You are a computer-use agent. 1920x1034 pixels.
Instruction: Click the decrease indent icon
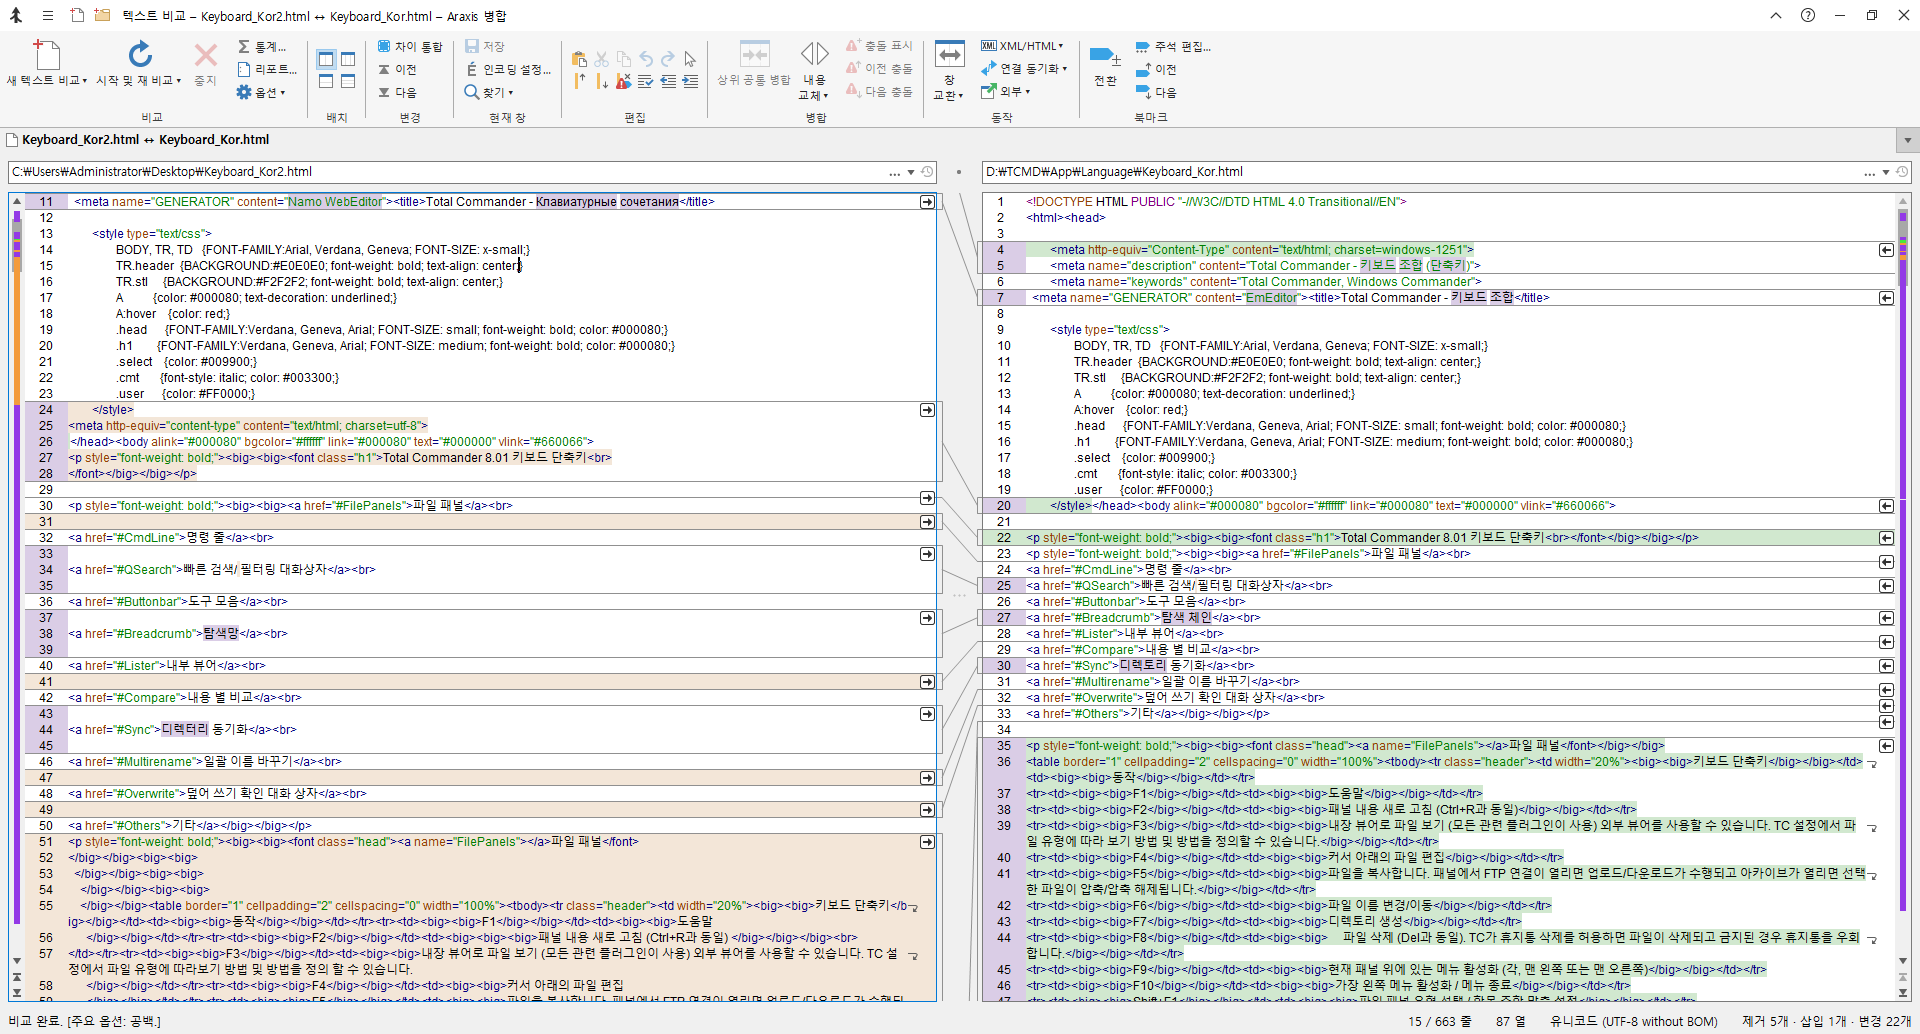[668, 81]
